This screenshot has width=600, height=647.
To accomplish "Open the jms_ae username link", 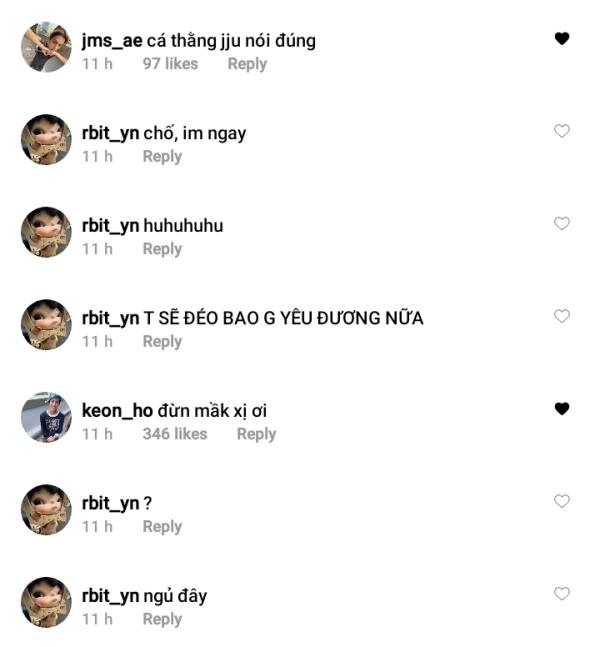I will [112, 41].
